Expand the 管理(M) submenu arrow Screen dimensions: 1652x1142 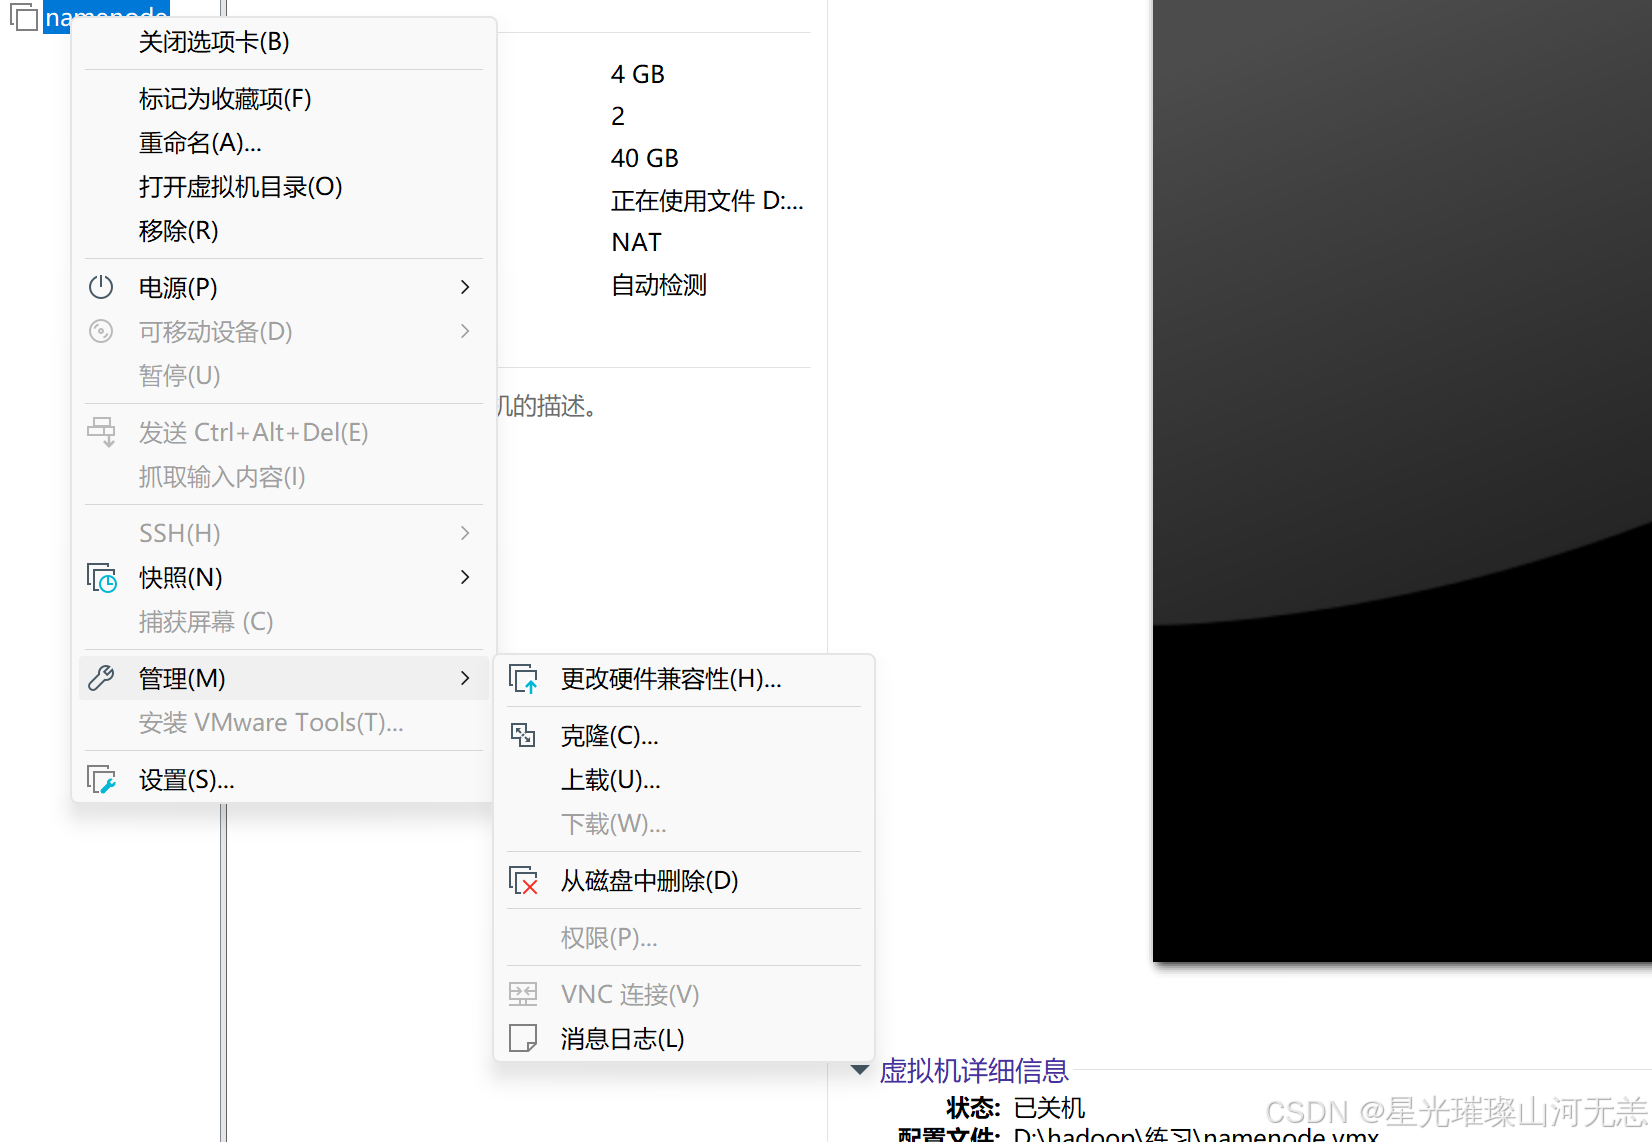465,678
